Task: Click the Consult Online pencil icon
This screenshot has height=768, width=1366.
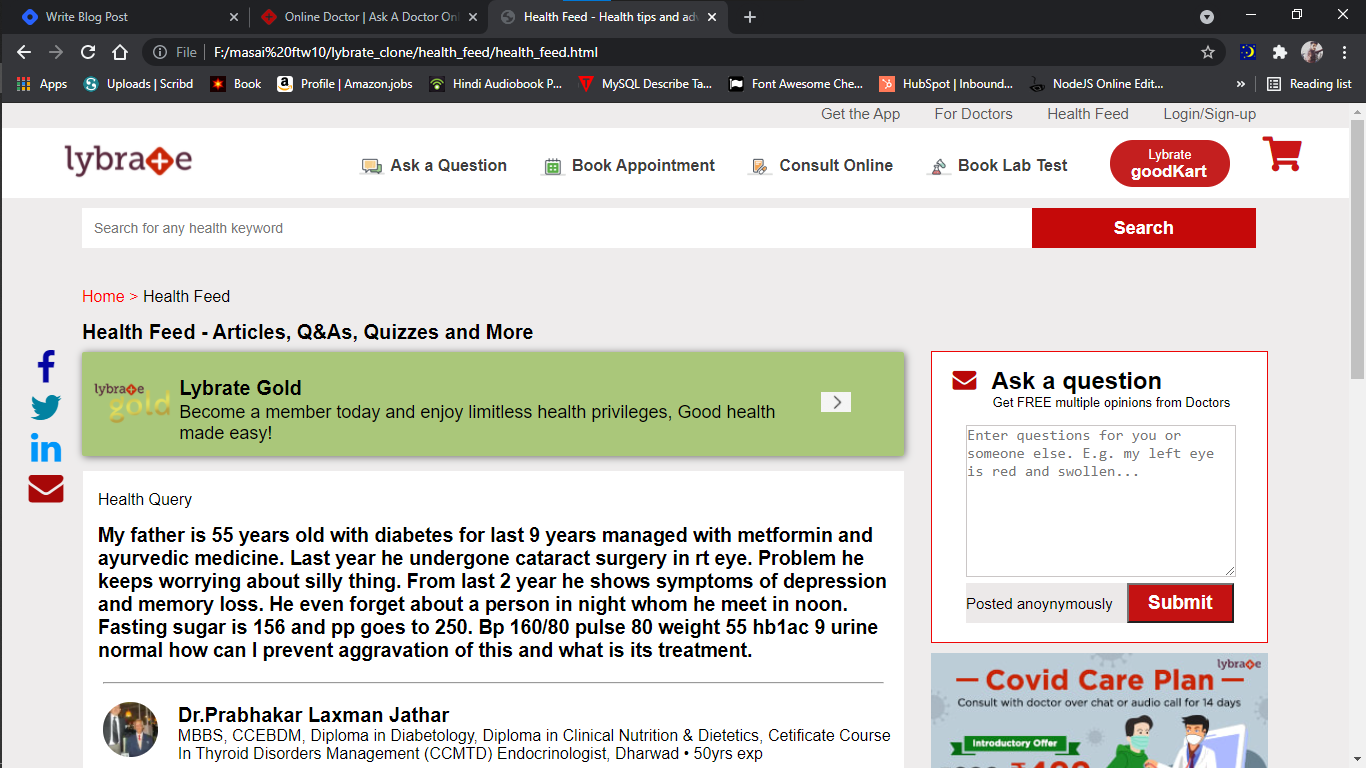Action: point(760,167)
